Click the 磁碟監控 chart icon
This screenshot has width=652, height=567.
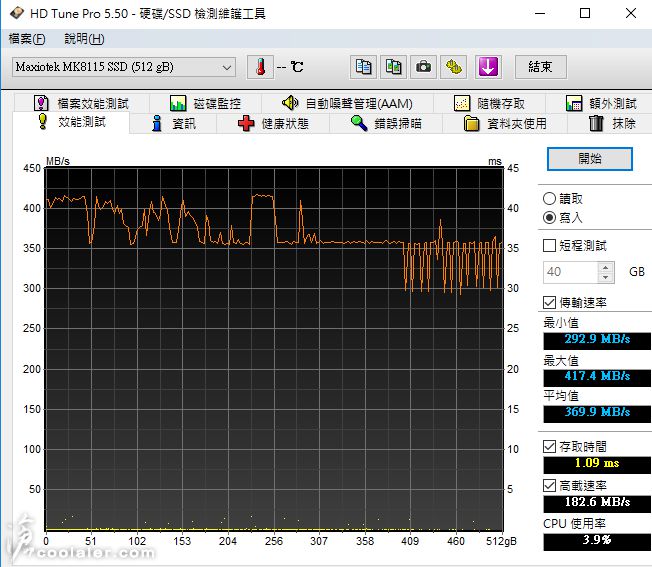178,103
